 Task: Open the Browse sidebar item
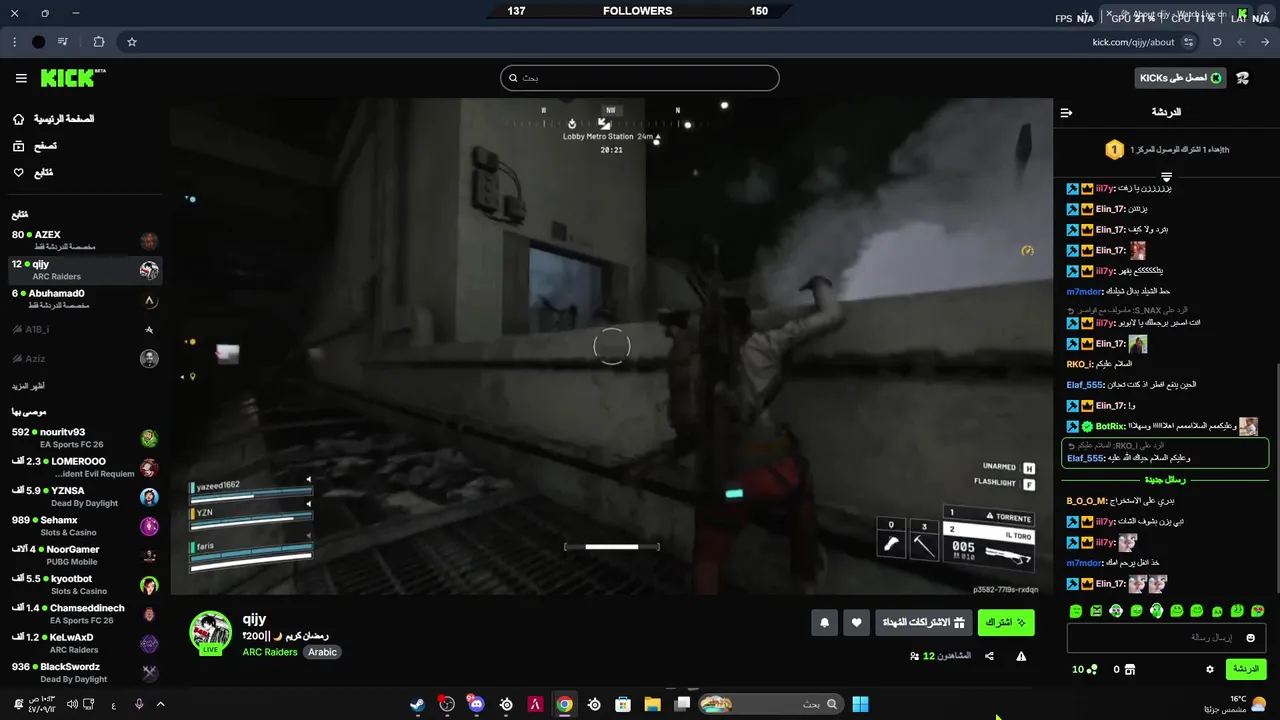pyautogui.click(x=35, y=146)
